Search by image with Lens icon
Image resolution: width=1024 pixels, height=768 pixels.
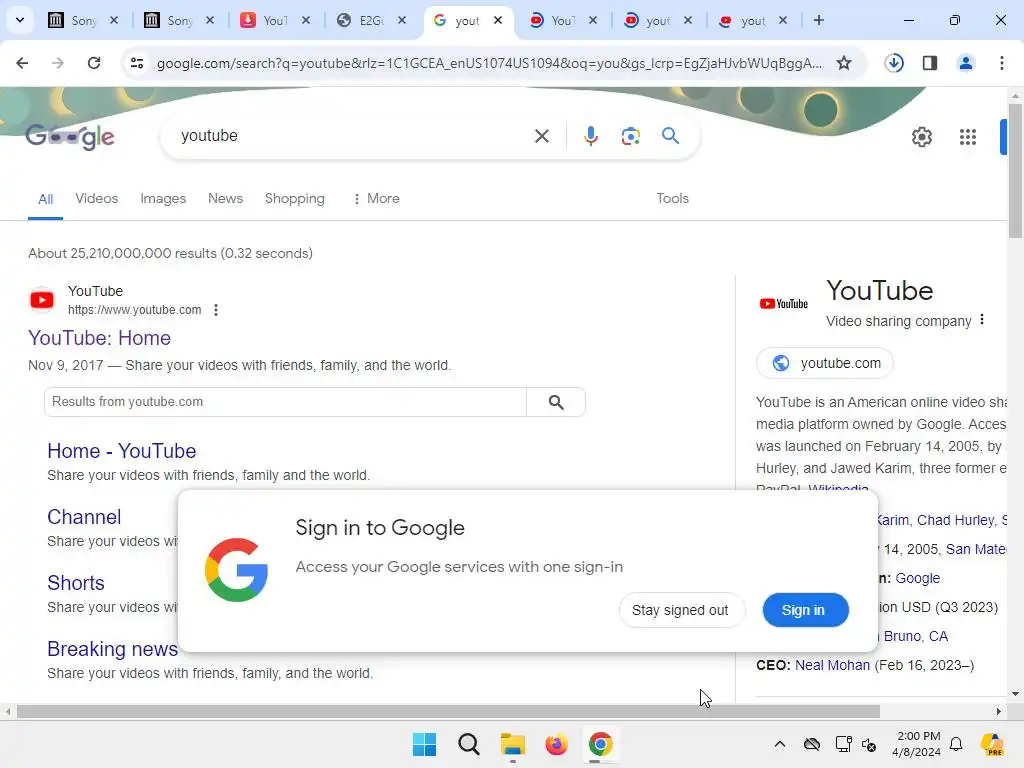point(630,136)
